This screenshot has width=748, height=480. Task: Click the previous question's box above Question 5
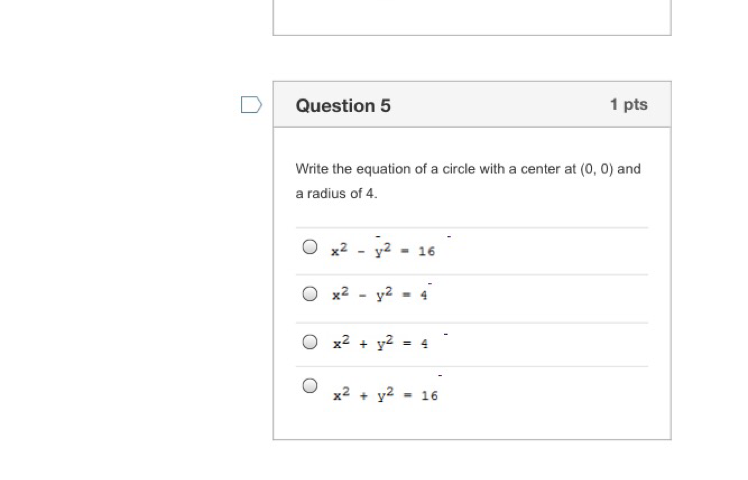pyautogui.click(x=471, y=17)
